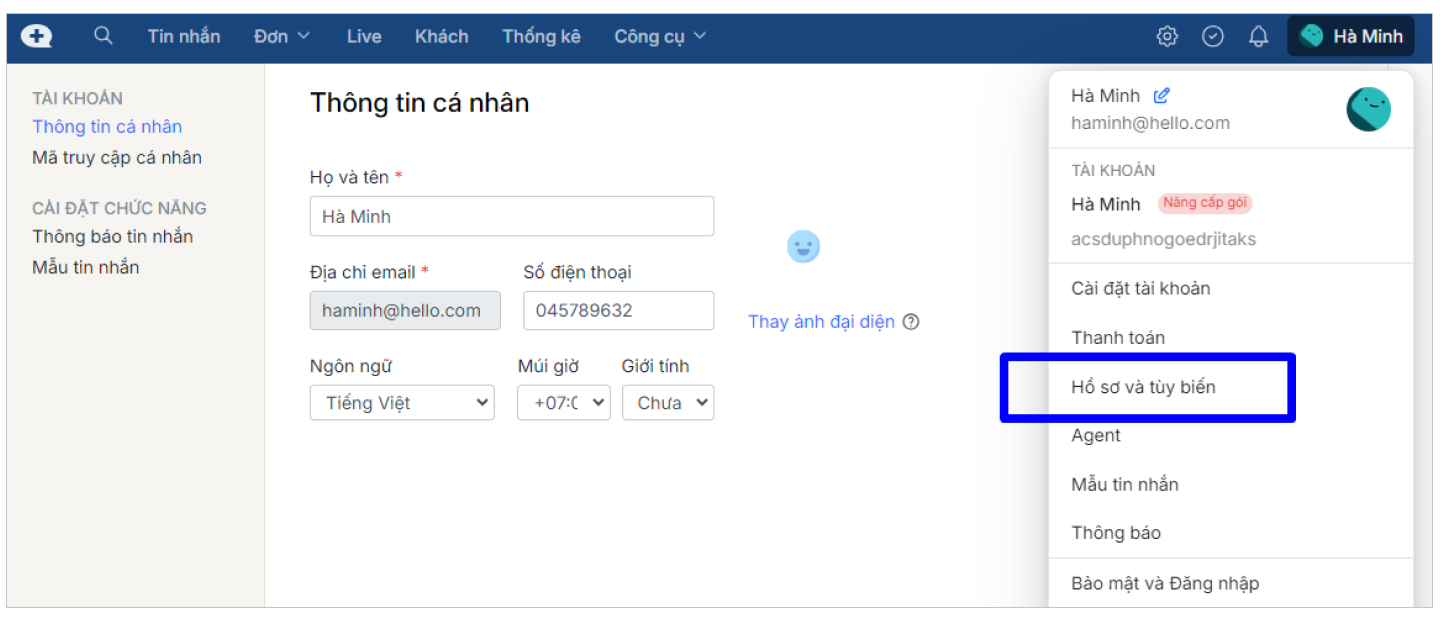This screenshot has height=621, width=1440.
Task: Select Hồ sơ và tùy biến menu item
Action: point(1143,387)
